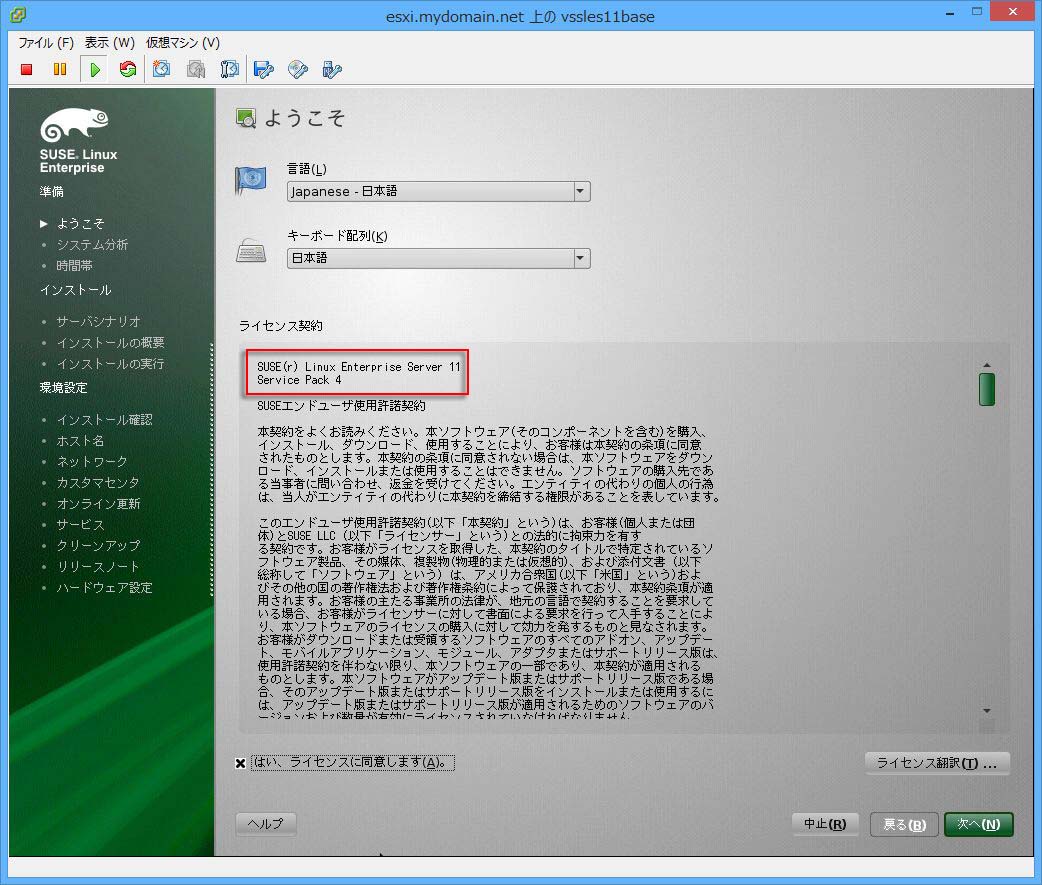The height and width of the screenshot is (885, 1042).
Task: Power off the VM with the red stop icon
Action: (27, 69)
